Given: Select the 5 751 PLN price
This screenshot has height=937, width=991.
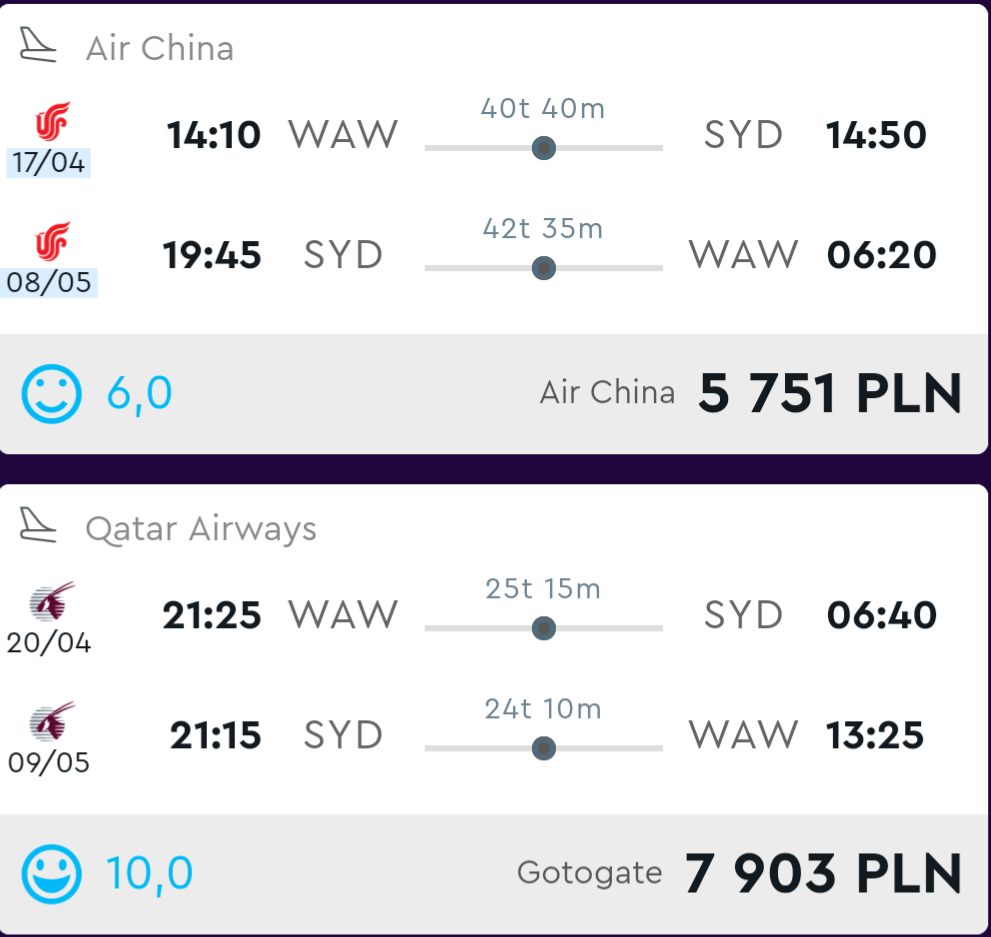Looking at the screenshot, I should [830, 393].
